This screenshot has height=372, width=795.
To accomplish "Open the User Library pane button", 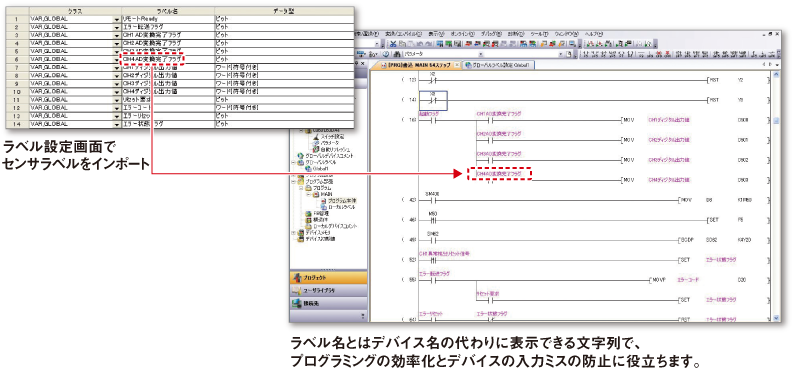I will click(328, 290).
